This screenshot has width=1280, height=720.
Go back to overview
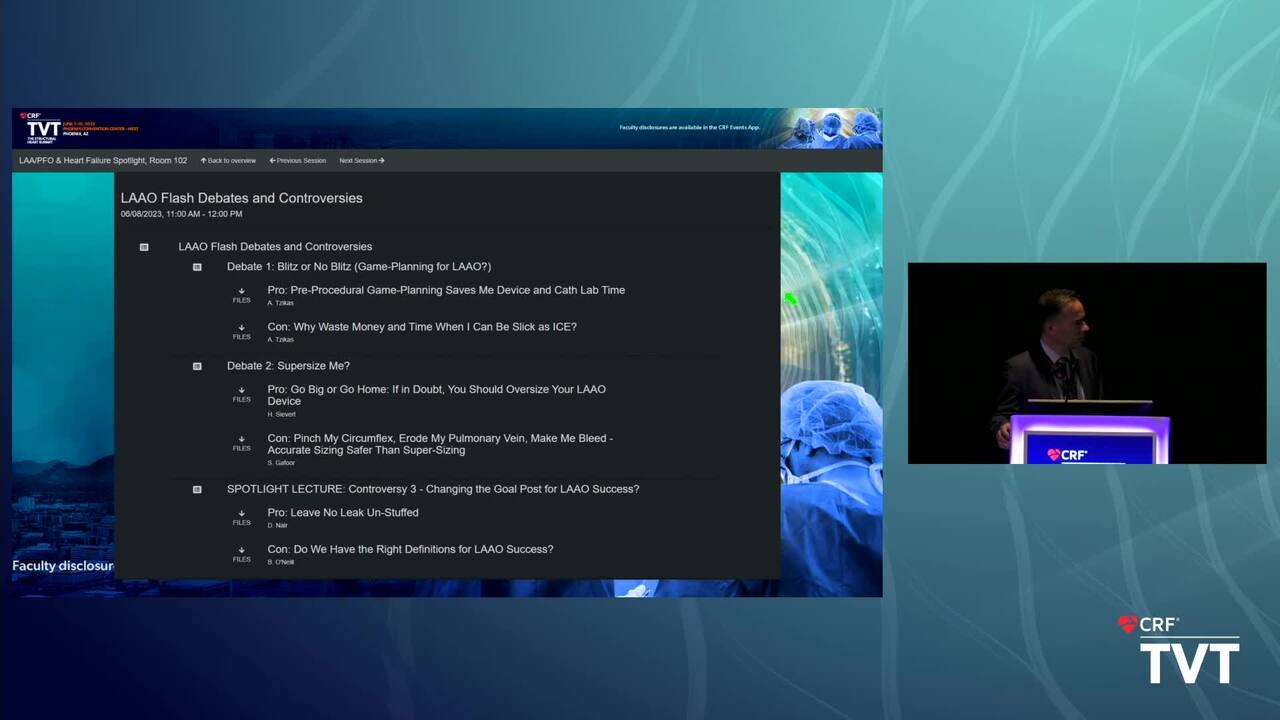click(228, 160)
